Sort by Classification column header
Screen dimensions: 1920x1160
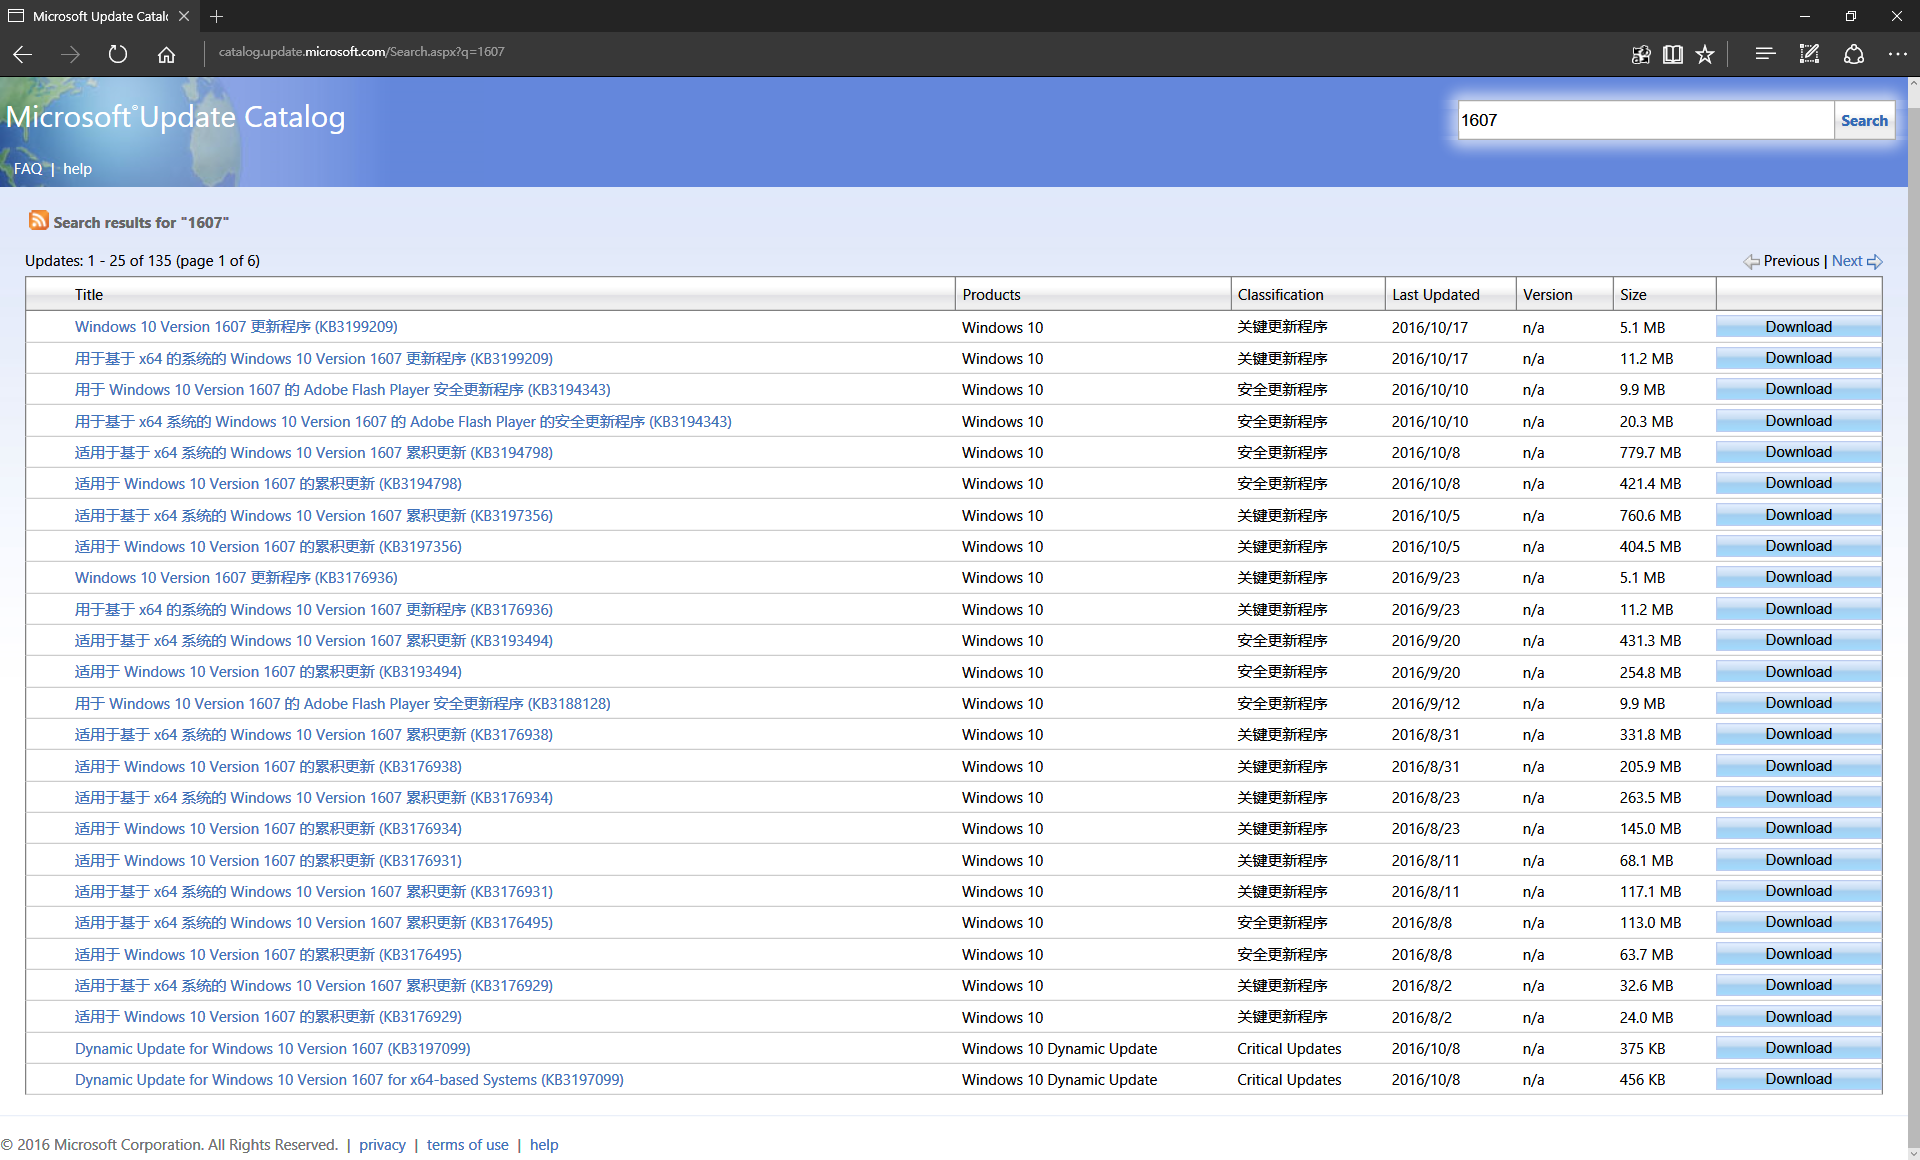[1280, 295]
